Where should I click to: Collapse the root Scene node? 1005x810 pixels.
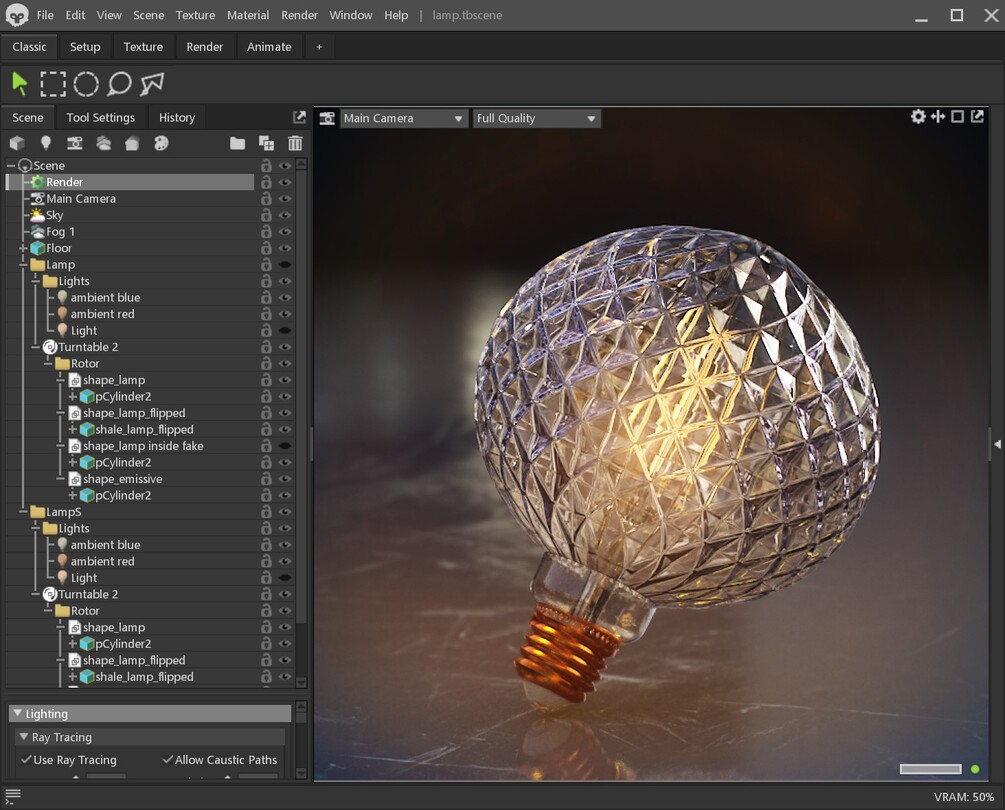pyautogui.click(x=11, y=165)
